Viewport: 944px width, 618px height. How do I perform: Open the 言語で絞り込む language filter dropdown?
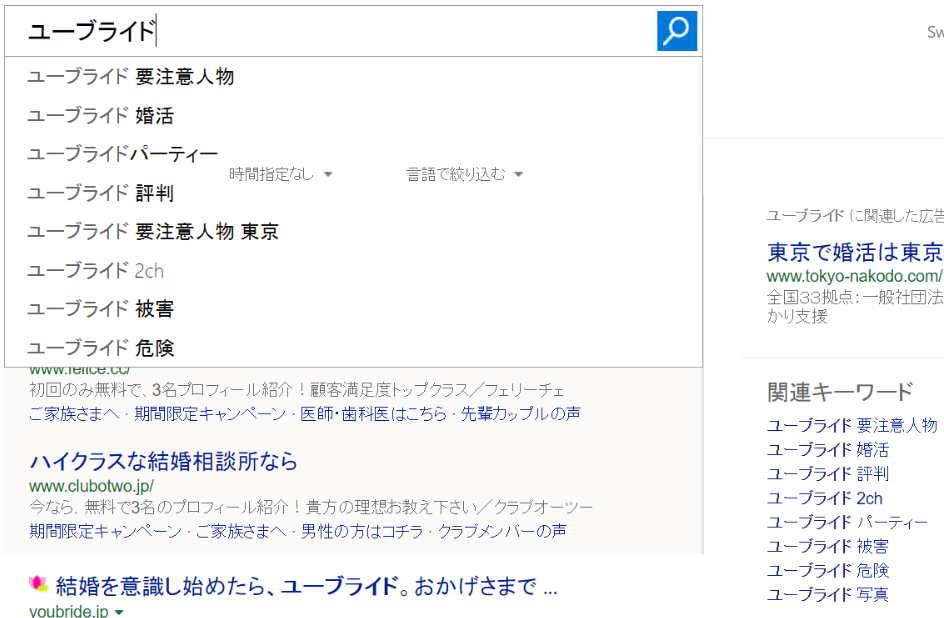(x=464, y=174)
